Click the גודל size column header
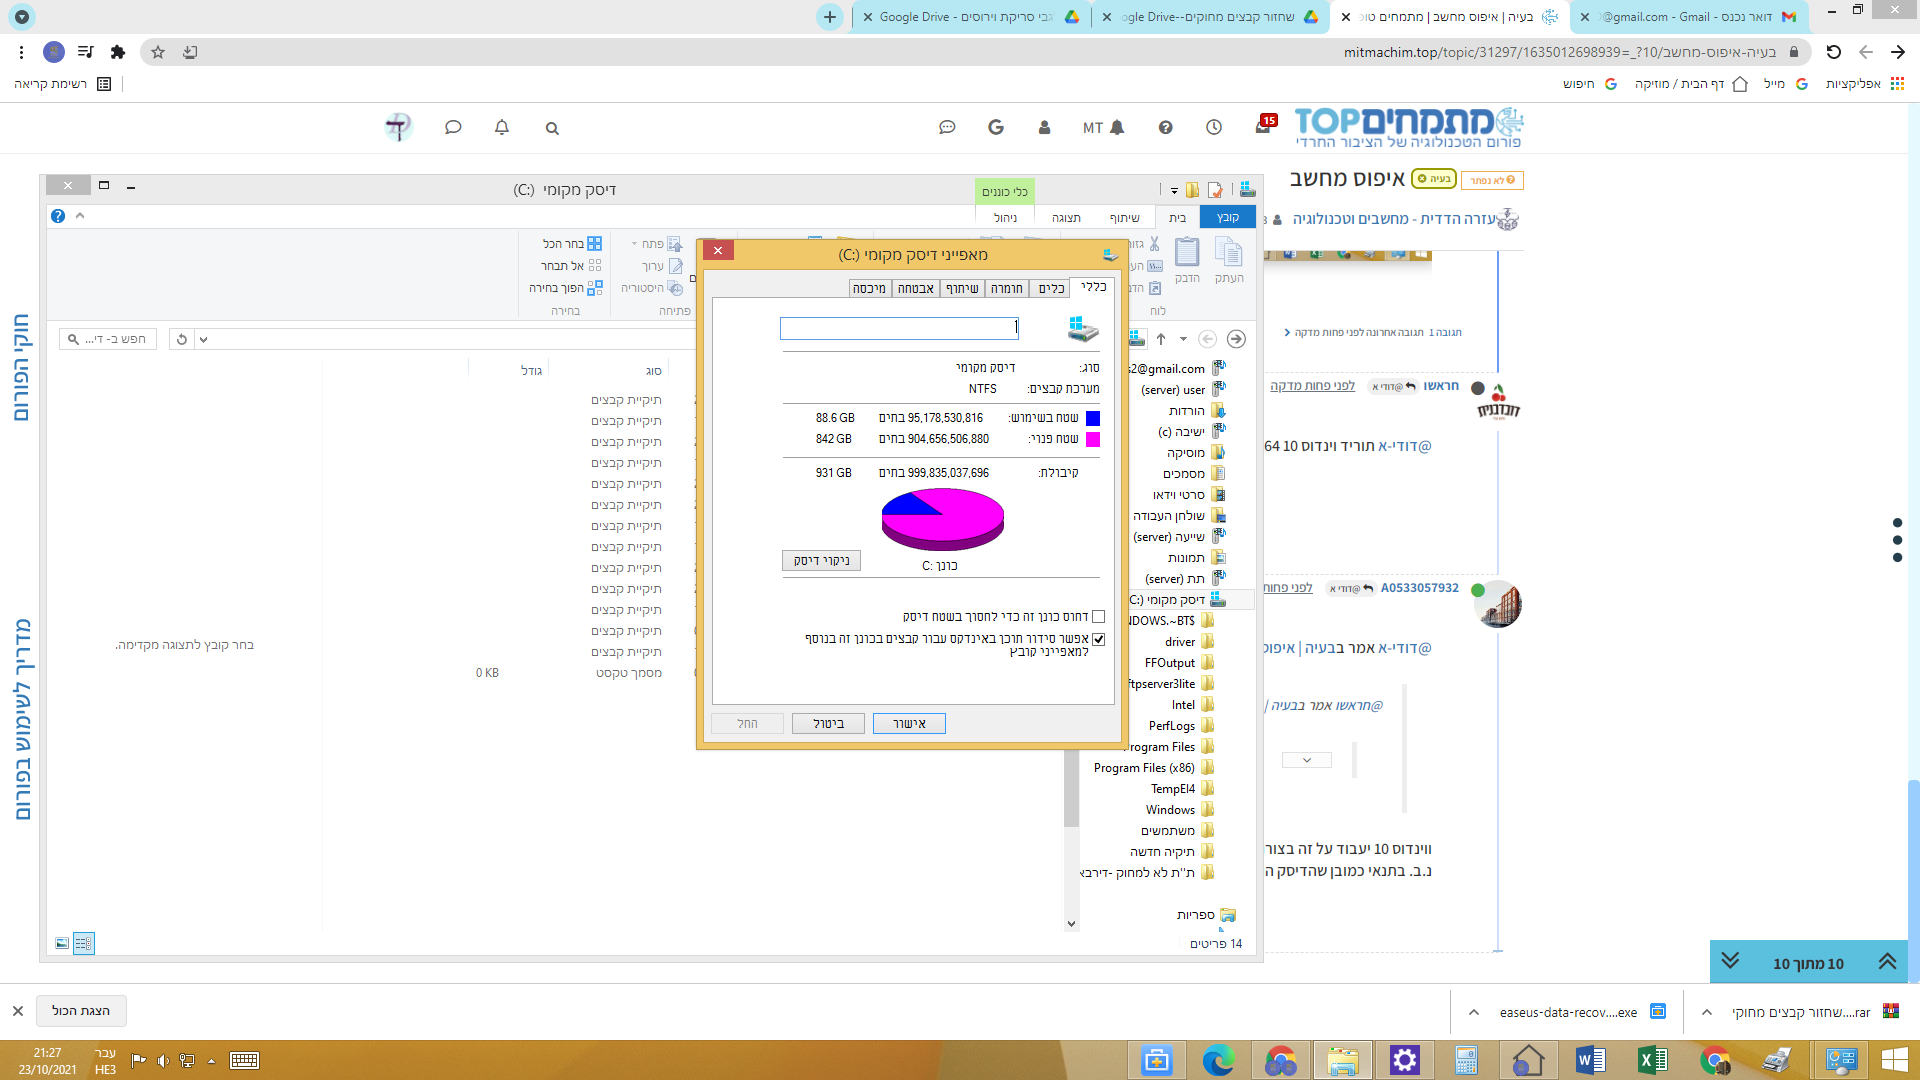The width and height of the screenshot is (1920, 1080). pyautogui.click(x=531, y=371)
